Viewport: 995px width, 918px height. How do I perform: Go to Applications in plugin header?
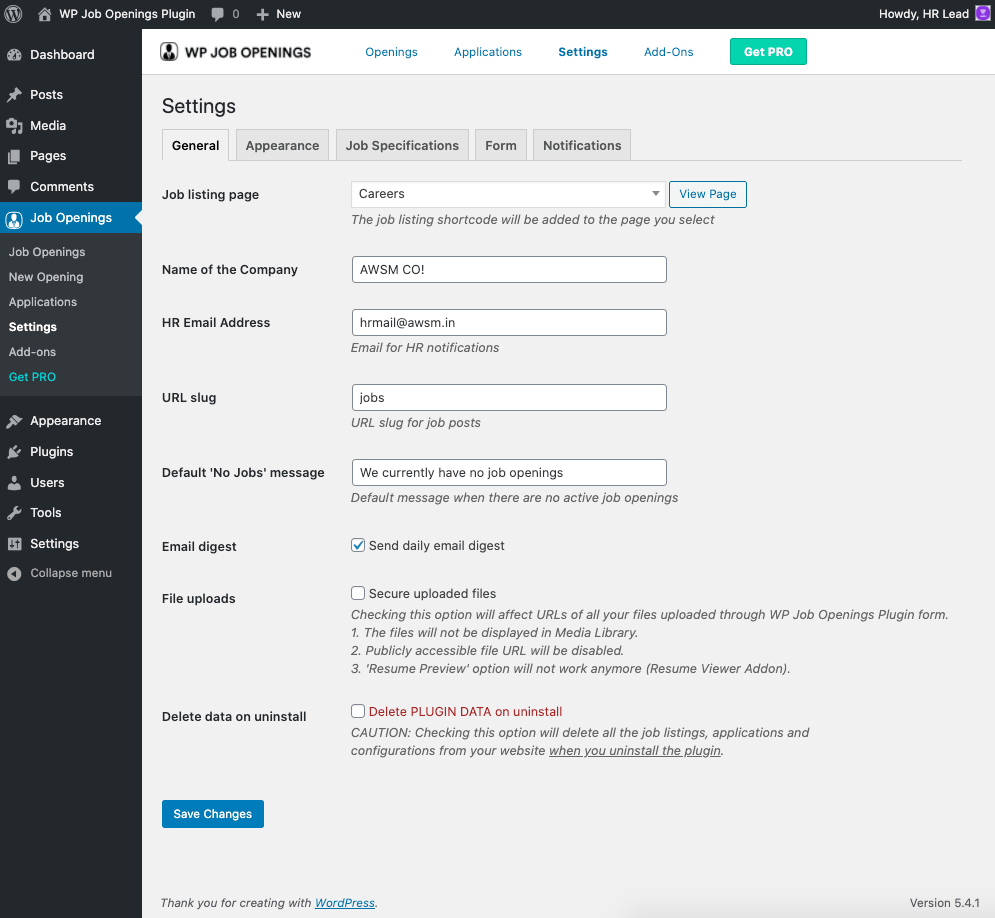pyautogui.click(x=488, y=52)
